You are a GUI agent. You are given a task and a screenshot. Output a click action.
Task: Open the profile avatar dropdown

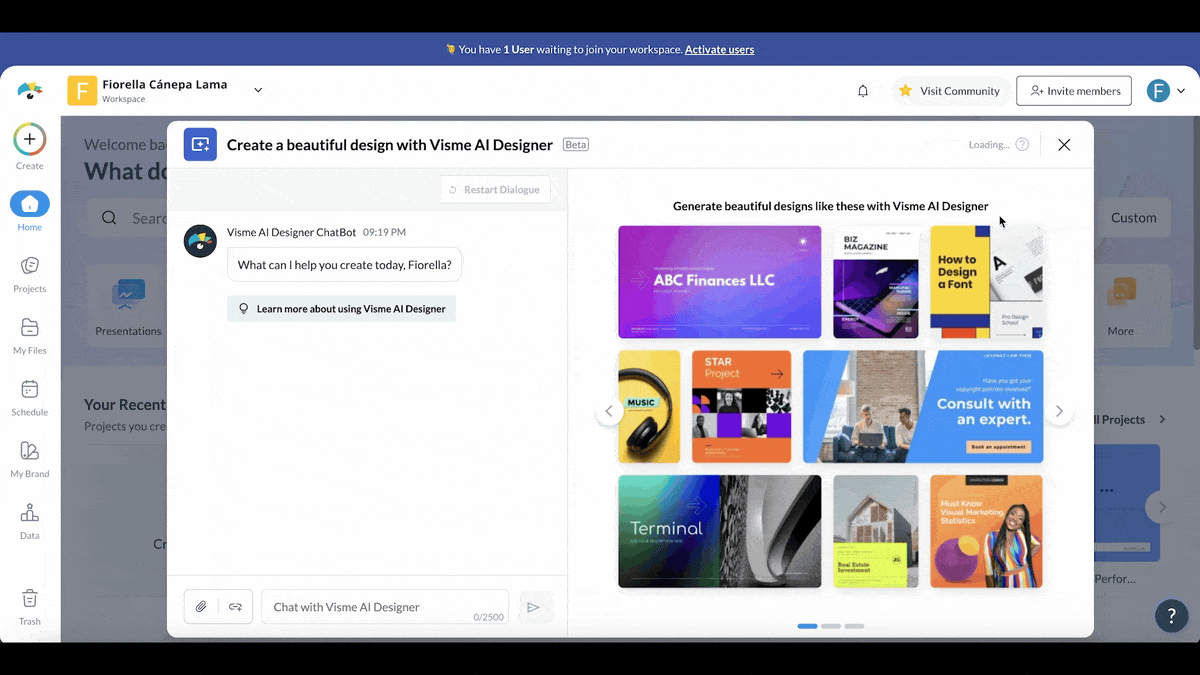[x=1168, y=90]
